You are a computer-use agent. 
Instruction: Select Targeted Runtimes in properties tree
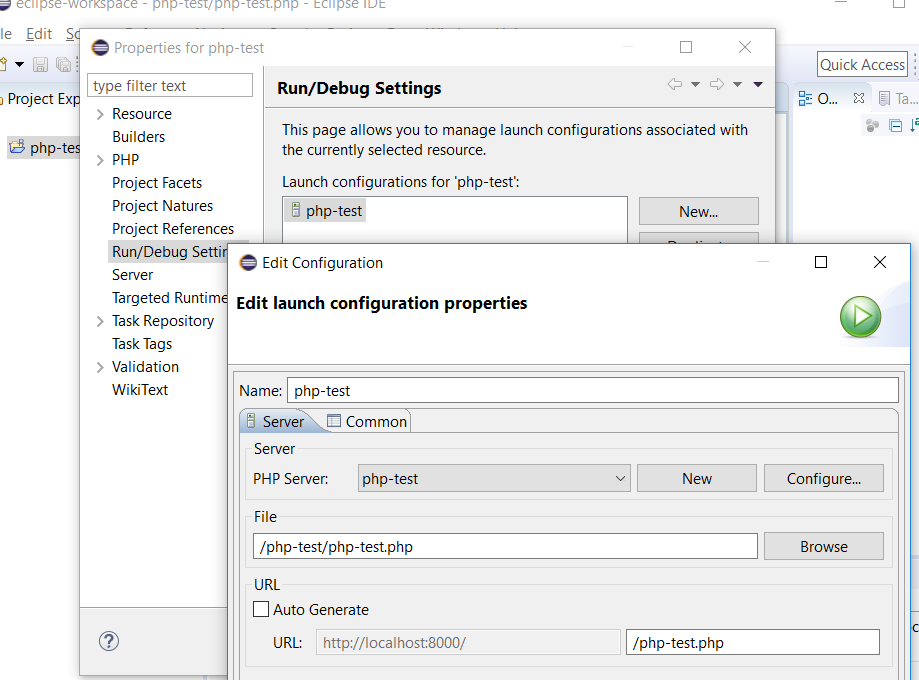169,298
